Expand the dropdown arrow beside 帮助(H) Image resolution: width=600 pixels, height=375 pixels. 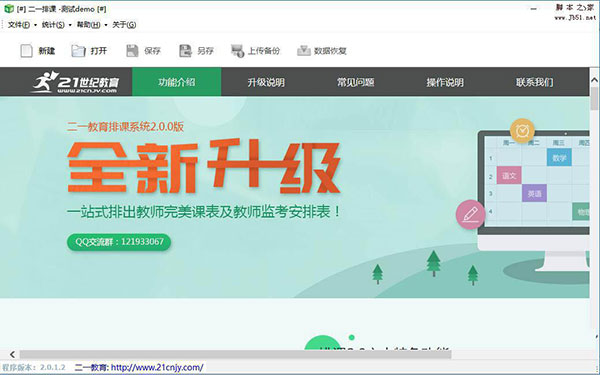(106, 25)
